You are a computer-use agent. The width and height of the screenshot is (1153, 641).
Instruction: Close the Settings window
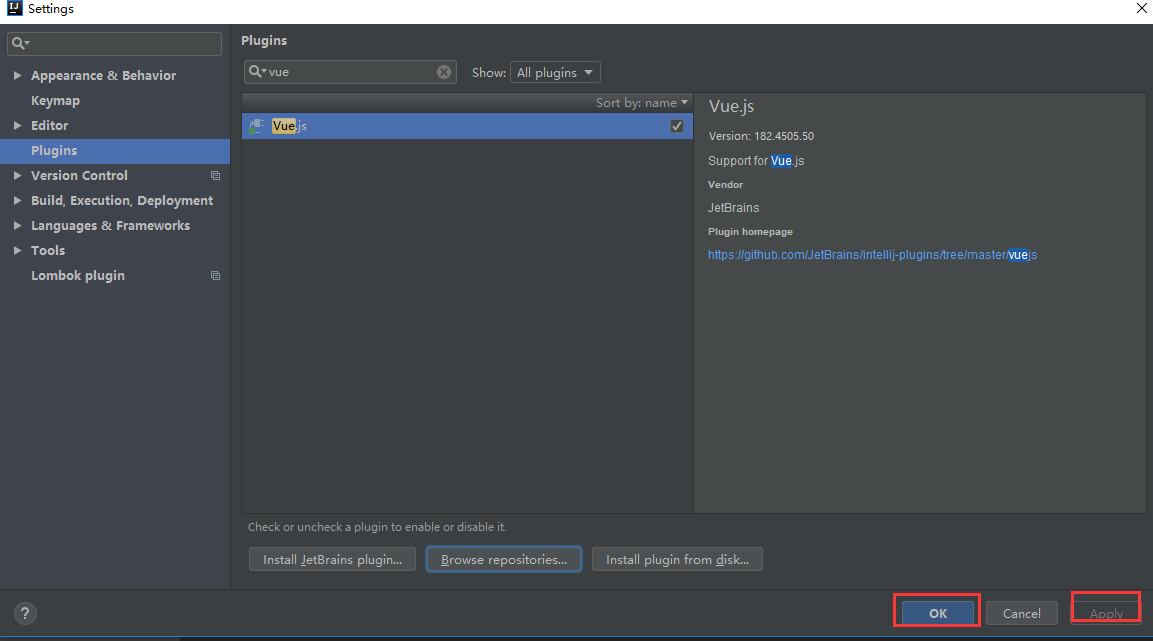pos(1141,8)
